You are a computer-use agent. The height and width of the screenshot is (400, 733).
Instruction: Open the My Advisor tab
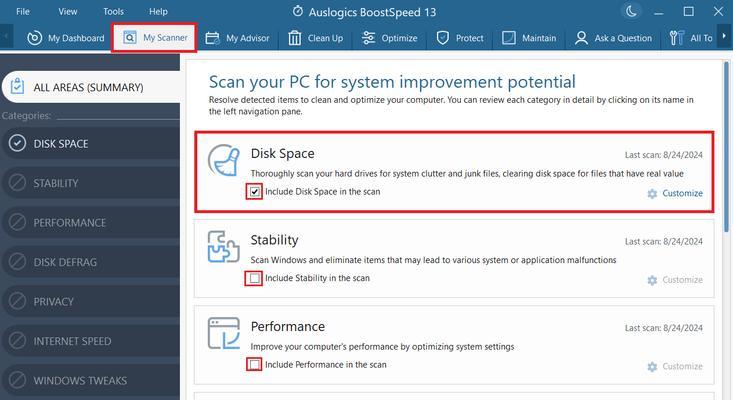click(237, 38)
